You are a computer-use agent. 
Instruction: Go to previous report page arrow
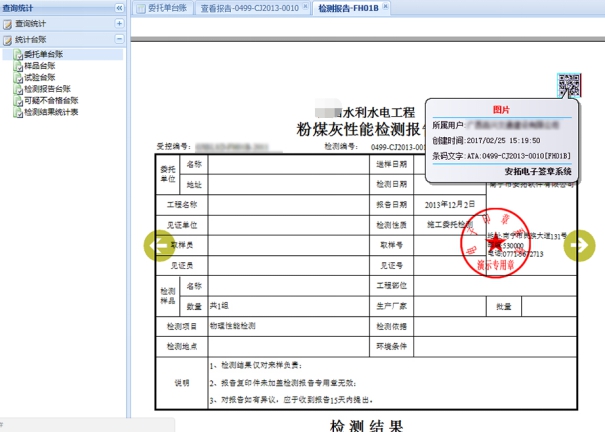click(158, 245)
